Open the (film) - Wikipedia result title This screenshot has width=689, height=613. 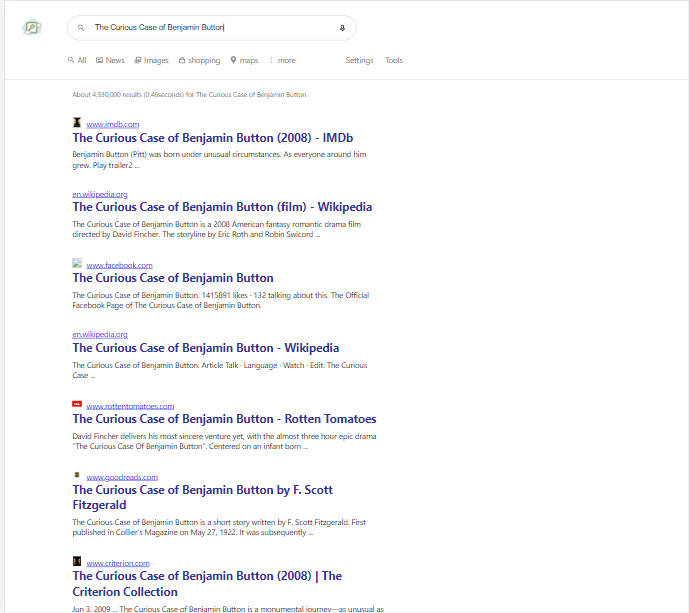click(222, 207)
